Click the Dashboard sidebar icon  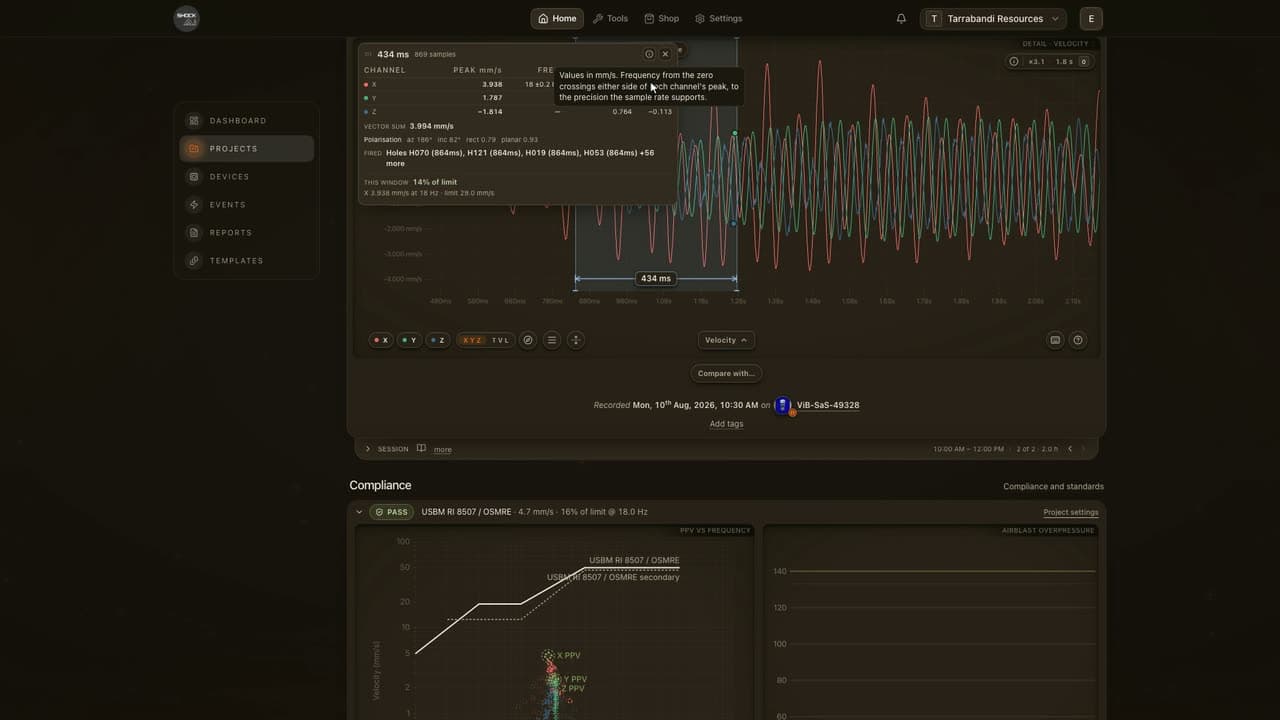[194, 121]
